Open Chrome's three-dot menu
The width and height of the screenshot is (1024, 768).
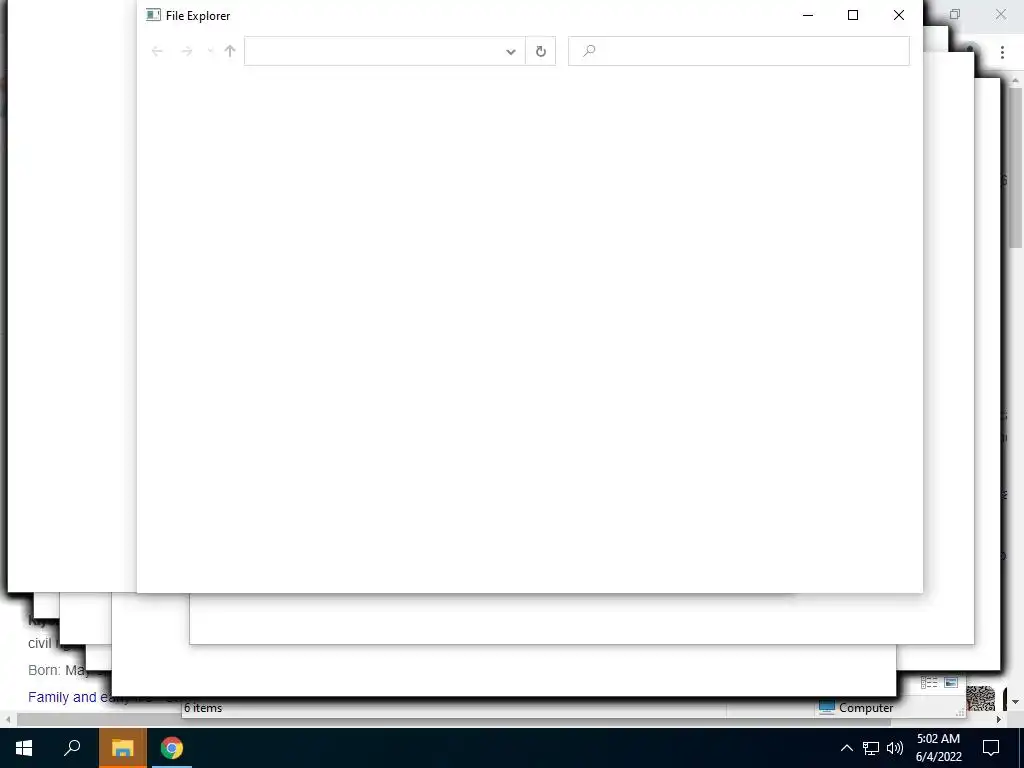1002,52
